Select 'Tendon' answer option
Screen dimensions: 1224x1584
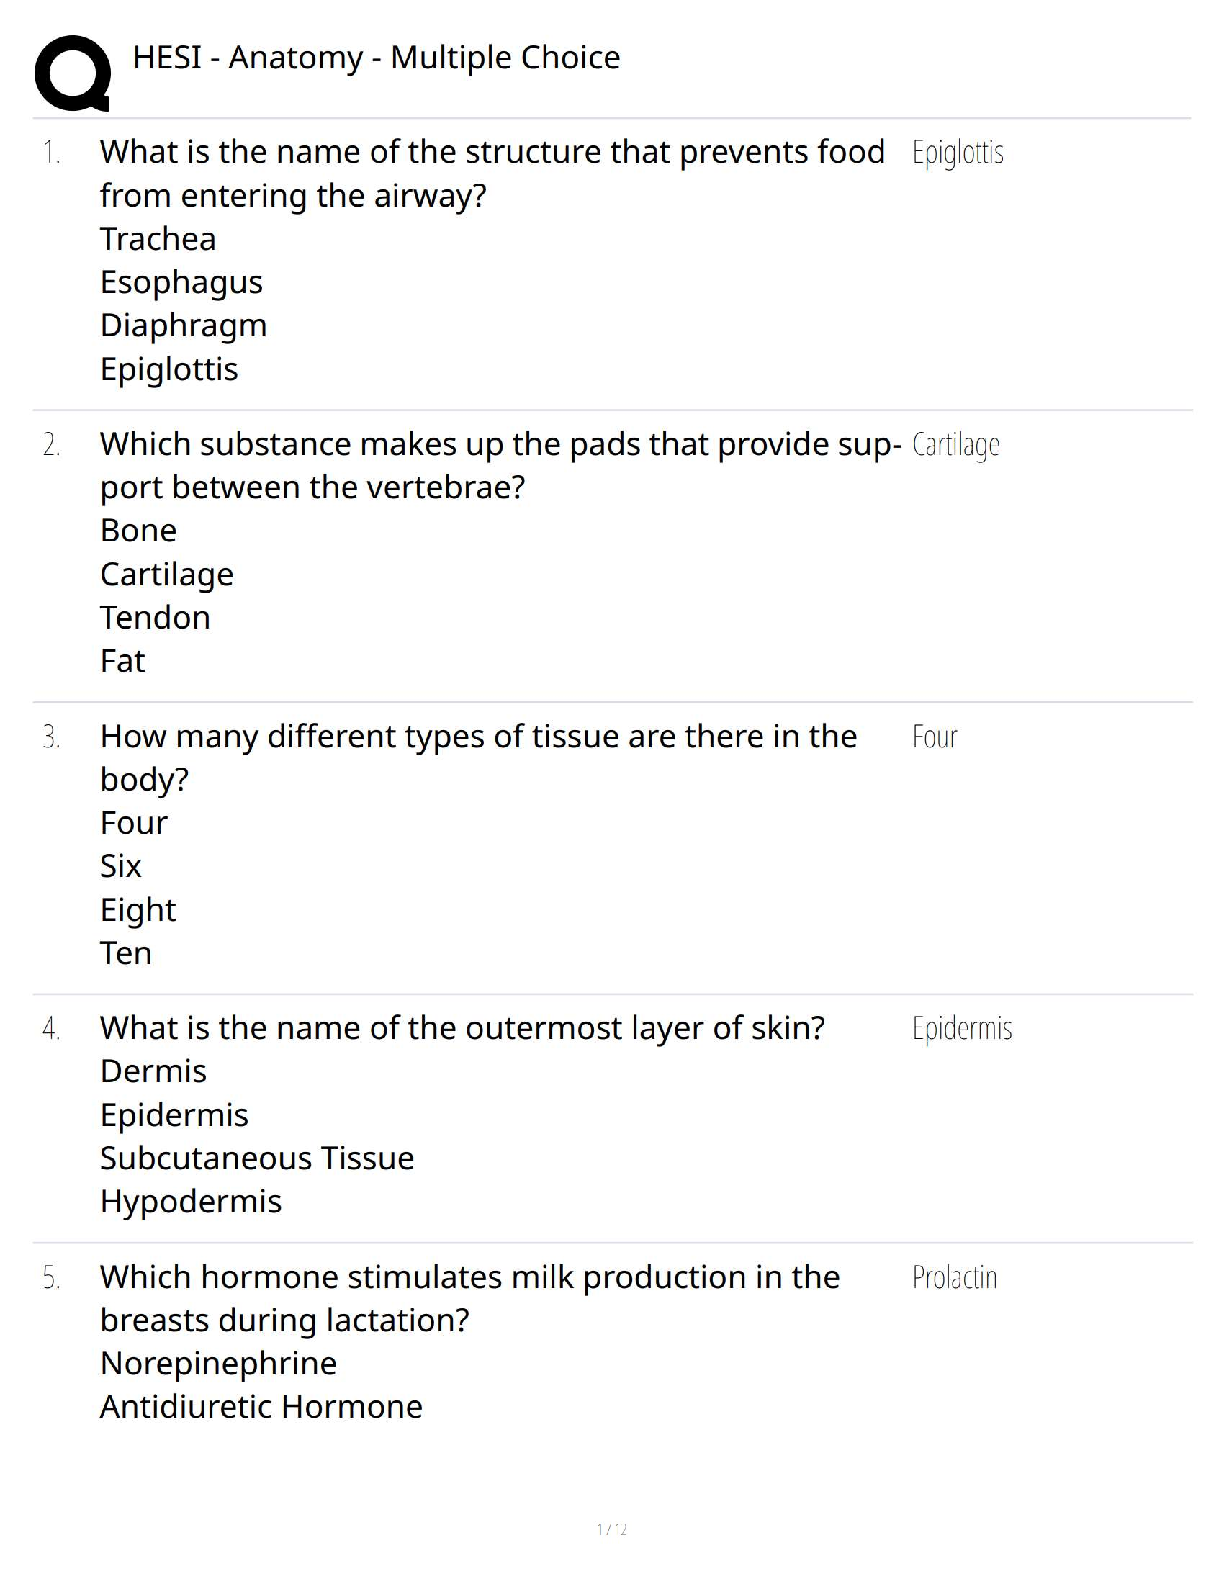pyautogui.click(x=155, y=617)
